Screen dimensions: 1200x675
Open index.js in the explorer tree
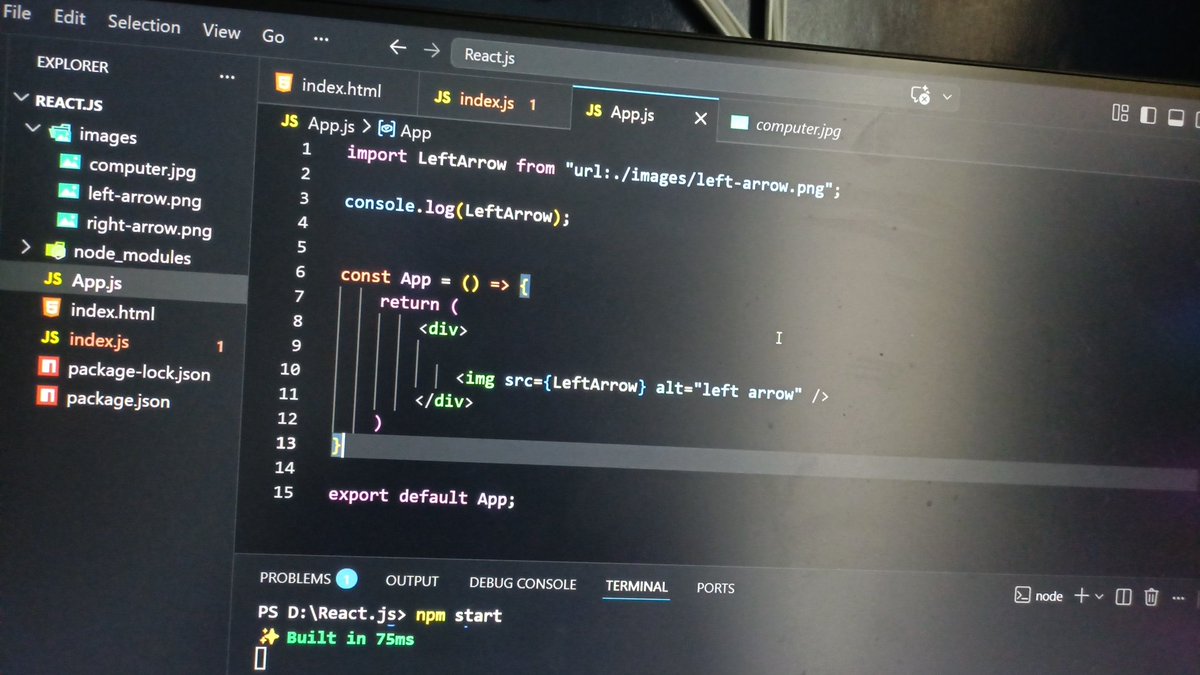[99, 340]
